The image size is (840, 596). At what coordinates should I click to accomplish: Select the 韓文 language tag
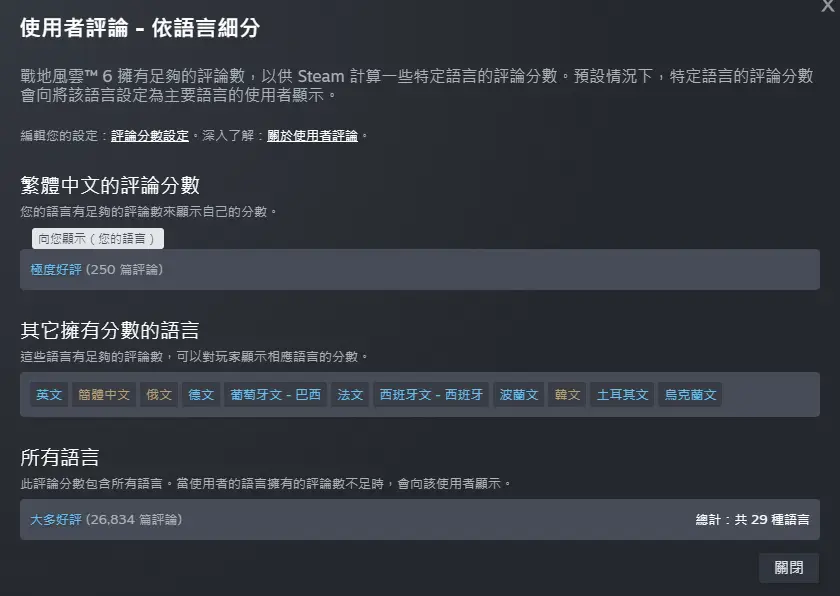[566, 394]
